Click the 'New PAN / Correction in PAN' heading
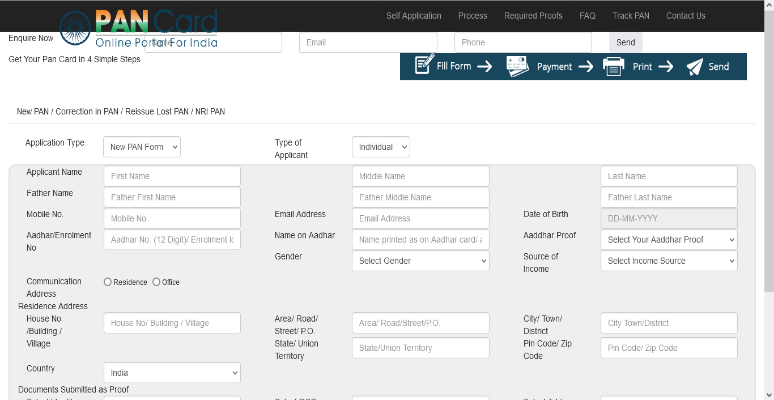The width and height of the screenshot is (774, 400). point(120,112)
